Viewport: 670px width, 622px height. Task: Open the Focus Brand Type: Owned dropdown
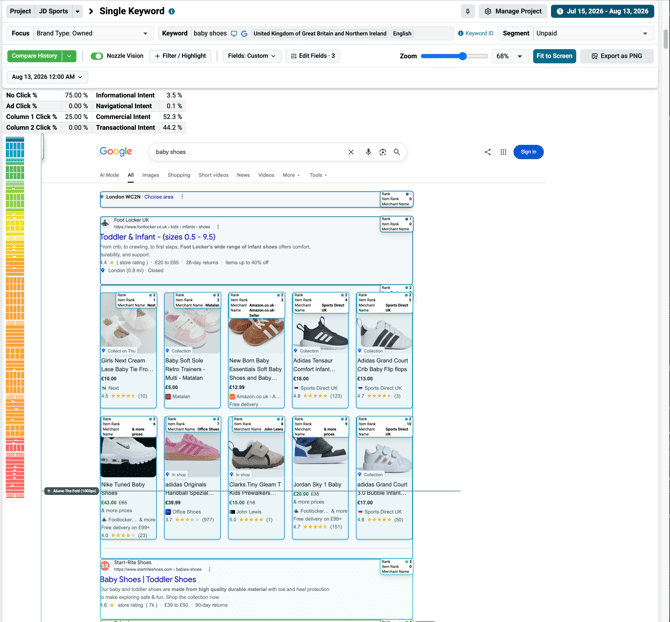(x=92, y=33)
